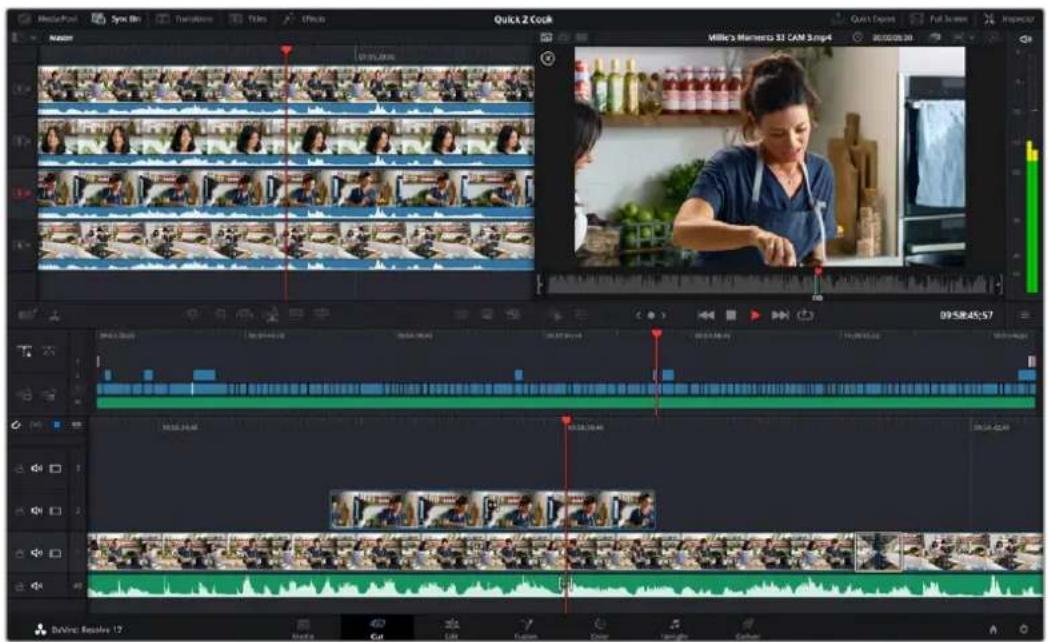Close the multicam overlay in viewer
This screenshot has width=1048, height=642.
547,59
